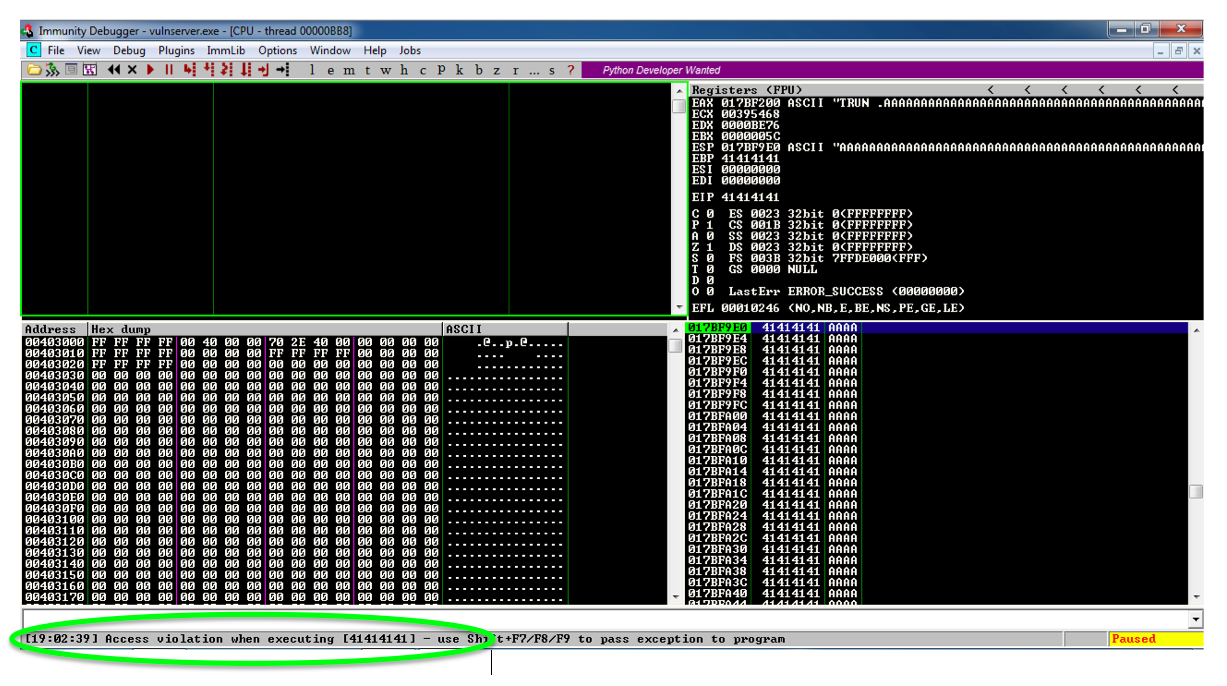Click the Execute till return icon

coord(264,70)
